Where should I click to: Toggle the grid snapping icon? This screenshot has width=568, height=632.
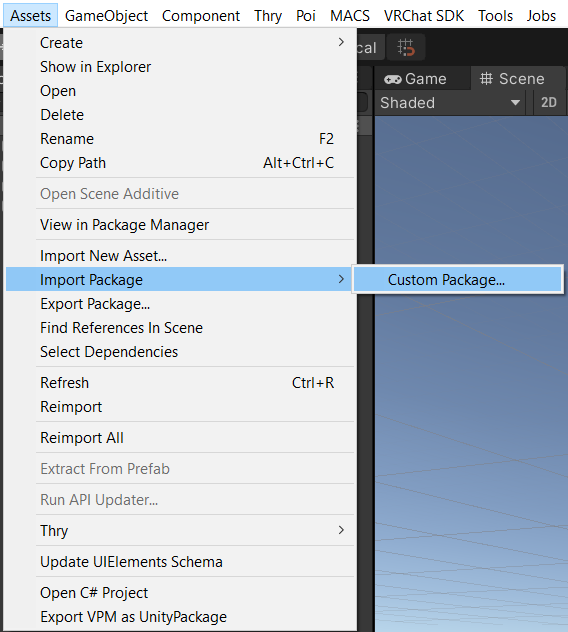click(x=406, y=48)
